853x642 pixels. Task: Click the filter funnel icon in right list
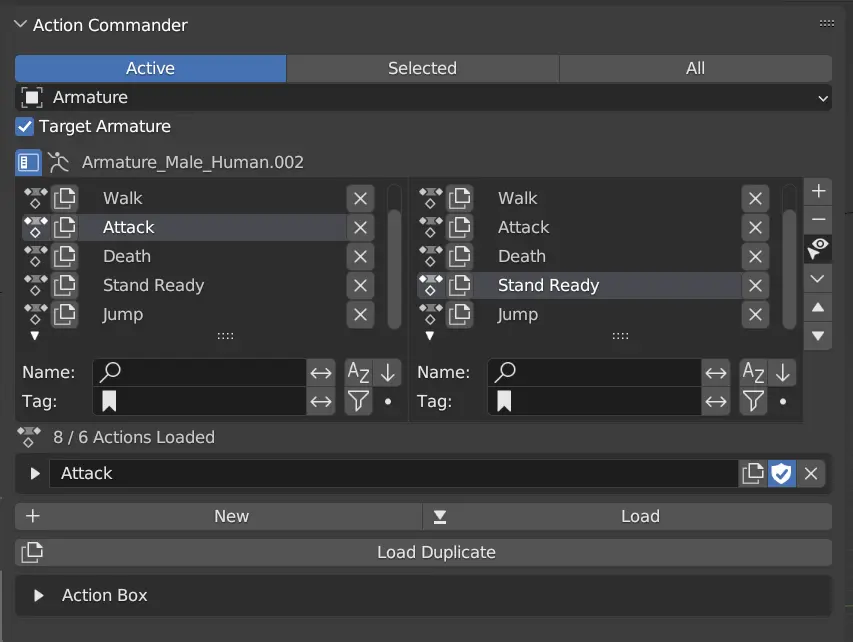tap(753, 401)
